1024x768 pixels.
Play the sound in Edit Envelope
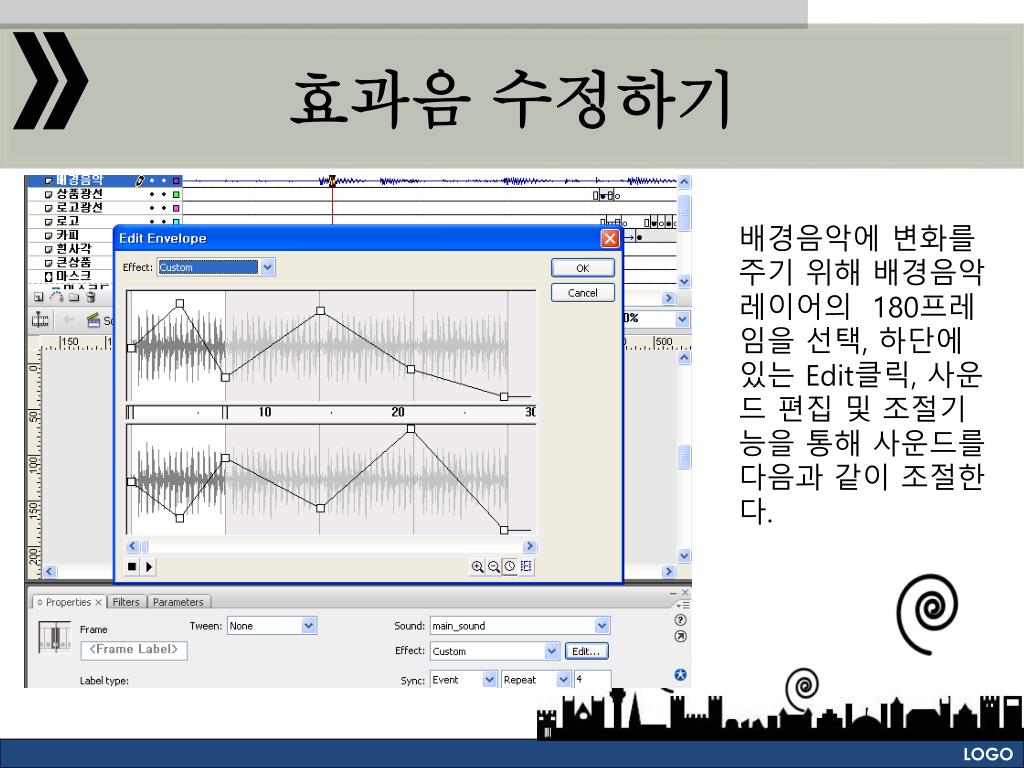click(x=149, y=567)
